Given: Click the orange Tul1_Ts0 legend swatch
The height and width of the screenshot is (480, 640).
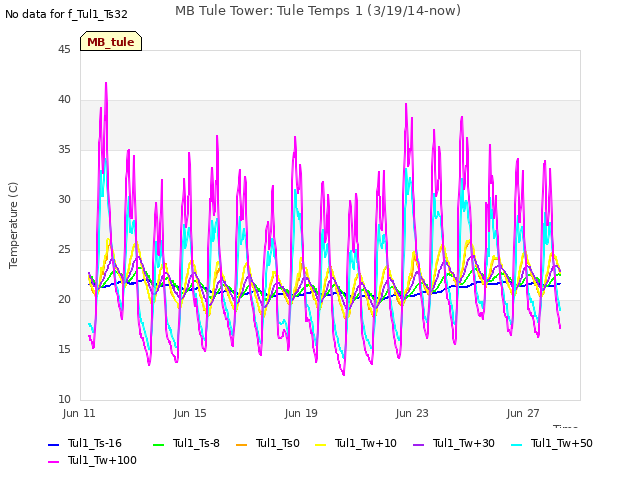Looking at the screenshot, I should 242,444.
